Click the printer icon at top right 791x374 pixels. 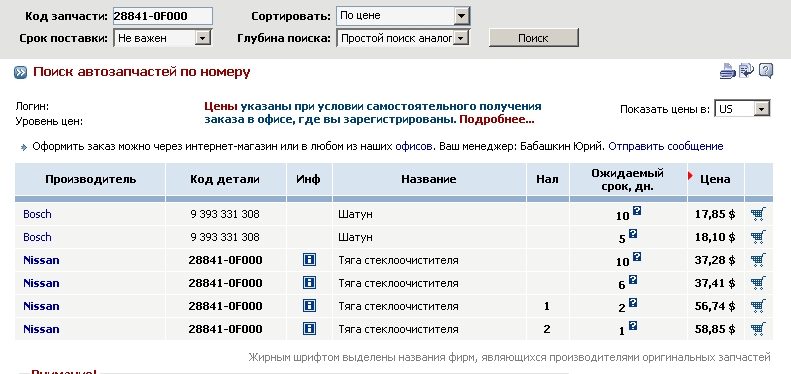[728, 71]
